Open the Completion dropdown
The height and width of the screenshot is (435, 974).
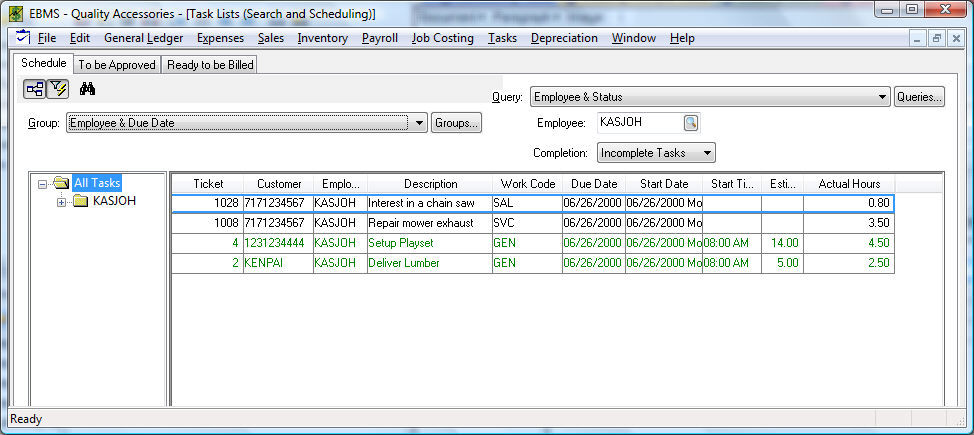[x=706, y=153]
